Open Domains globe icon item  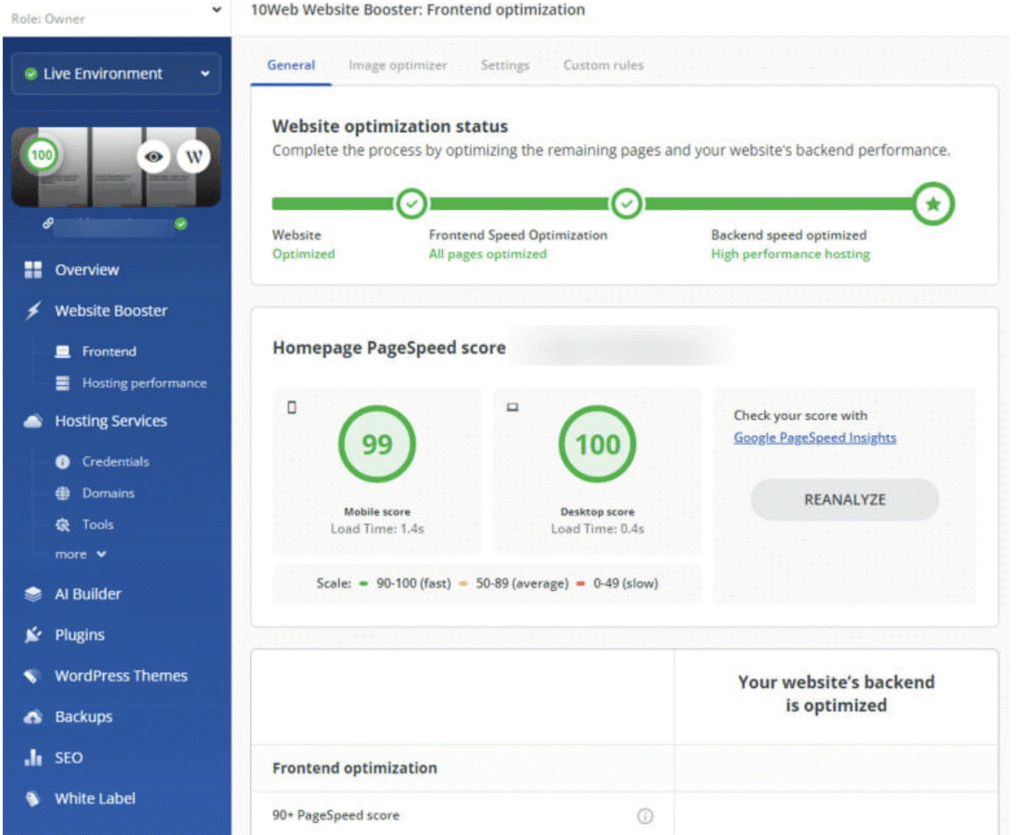(x=63, y=493)
